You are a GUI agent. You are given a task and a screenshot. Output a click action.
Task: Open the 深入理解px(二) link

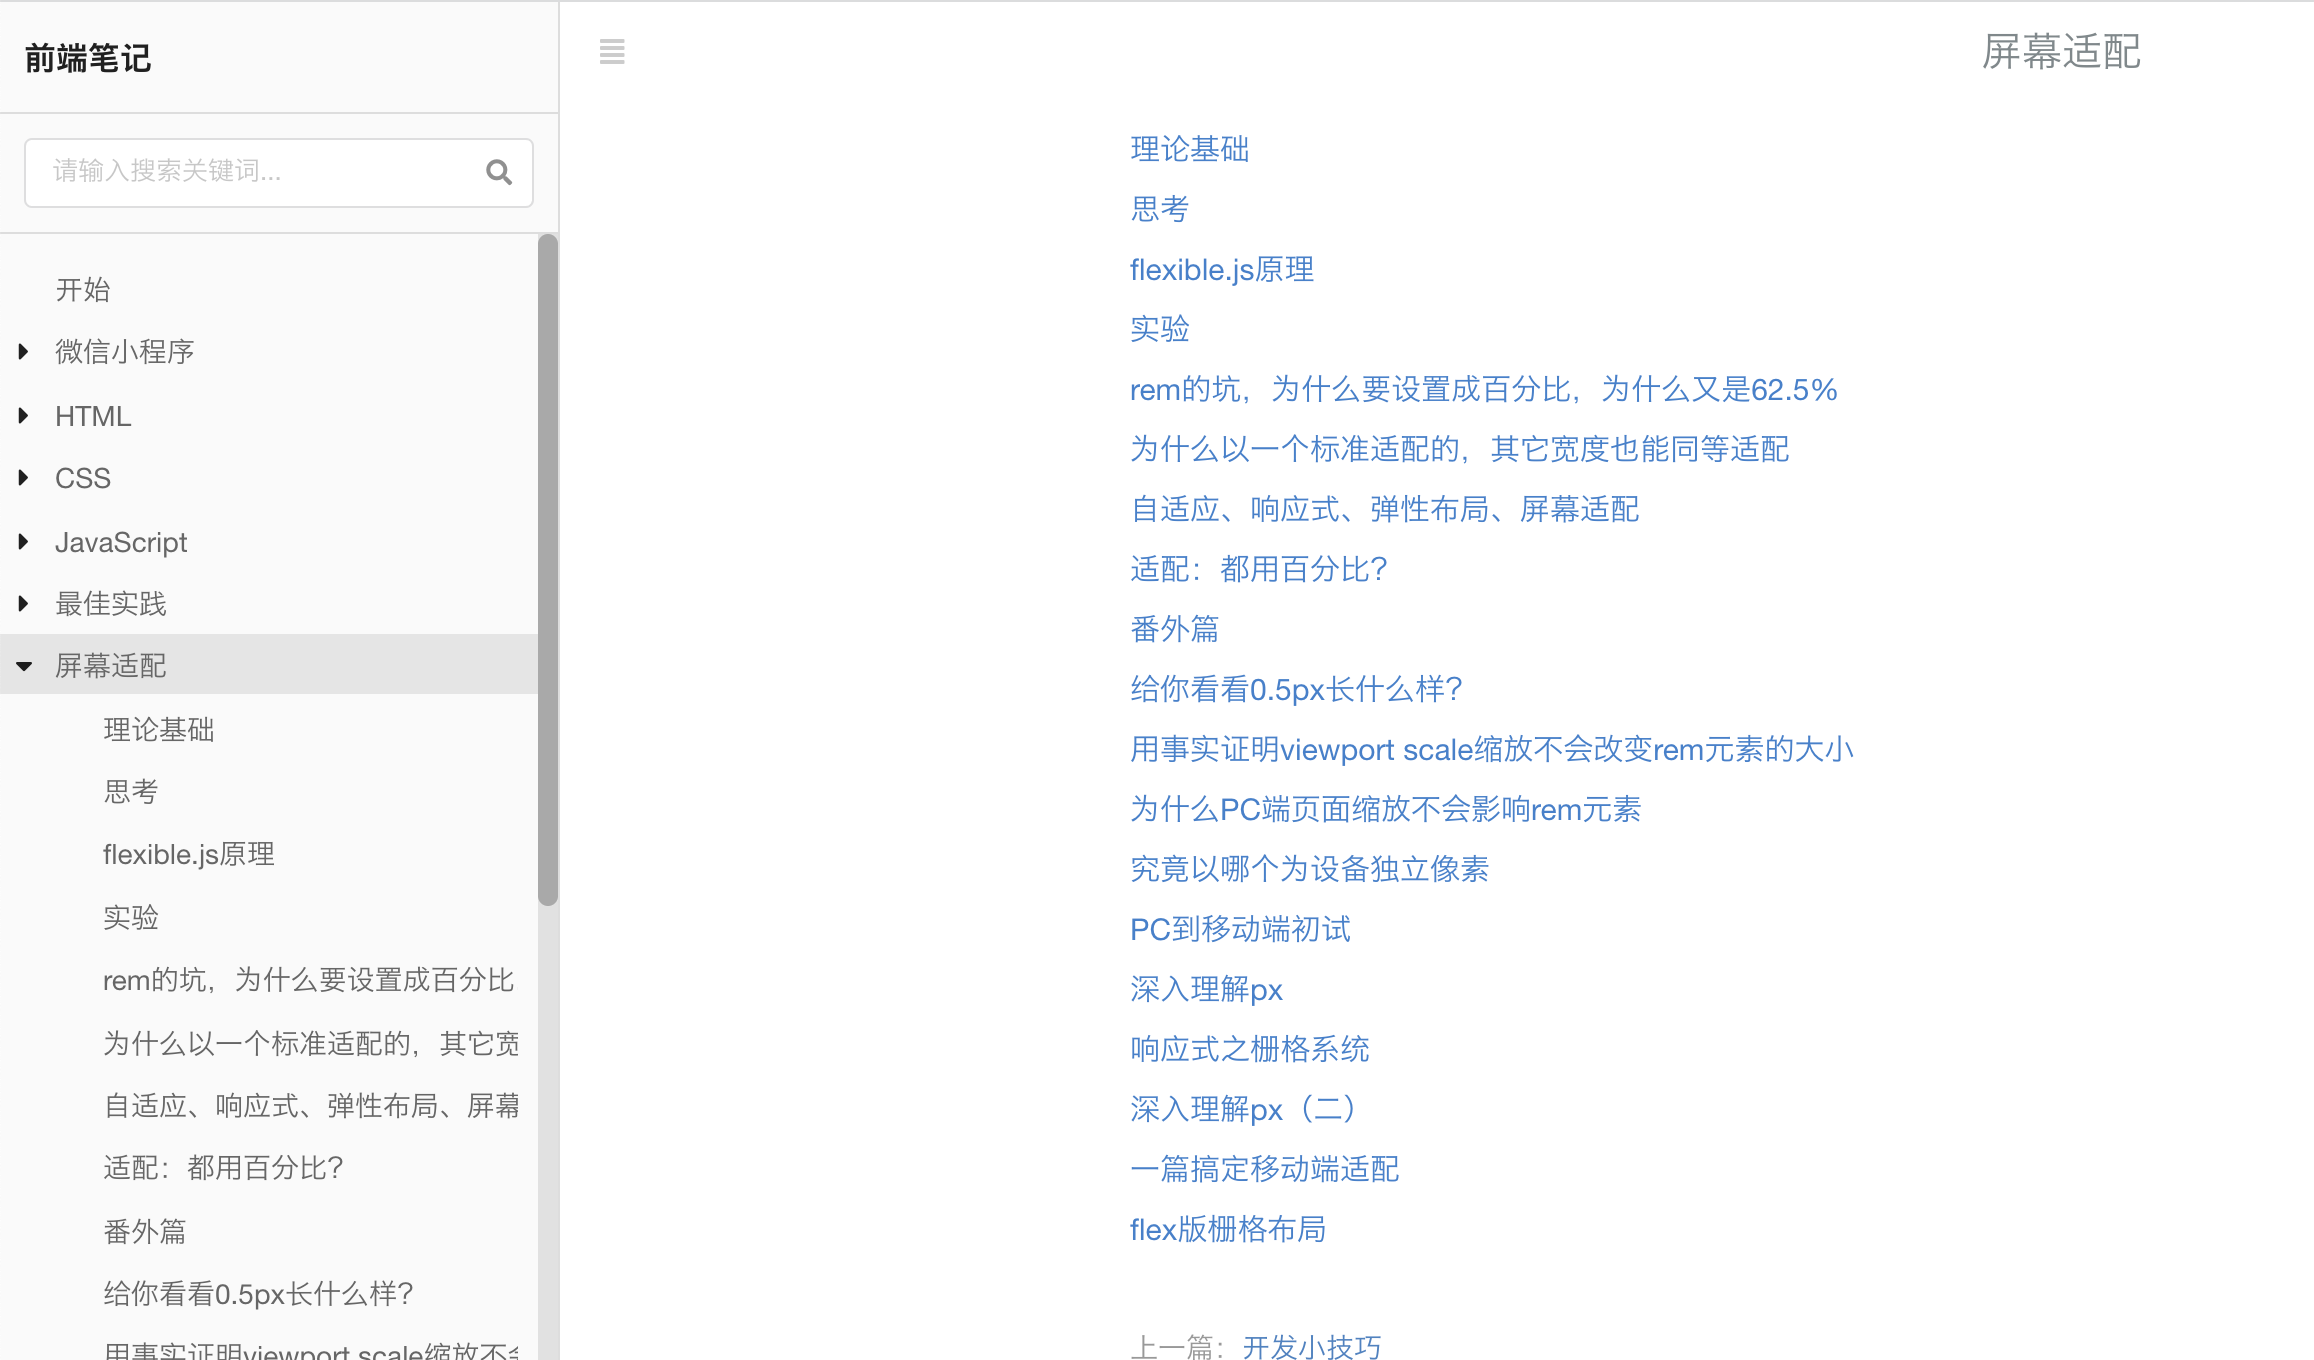click(1242, 1109)
